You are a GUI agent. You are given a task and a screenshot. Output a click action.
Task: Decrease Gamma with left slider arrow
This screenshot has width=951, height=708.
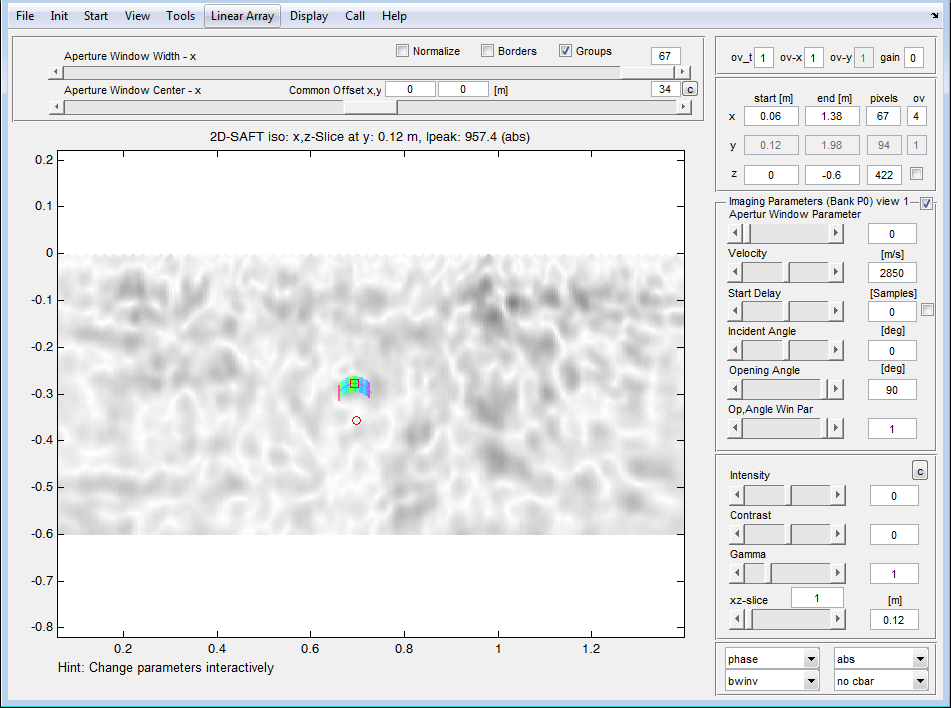pos(737,573)
